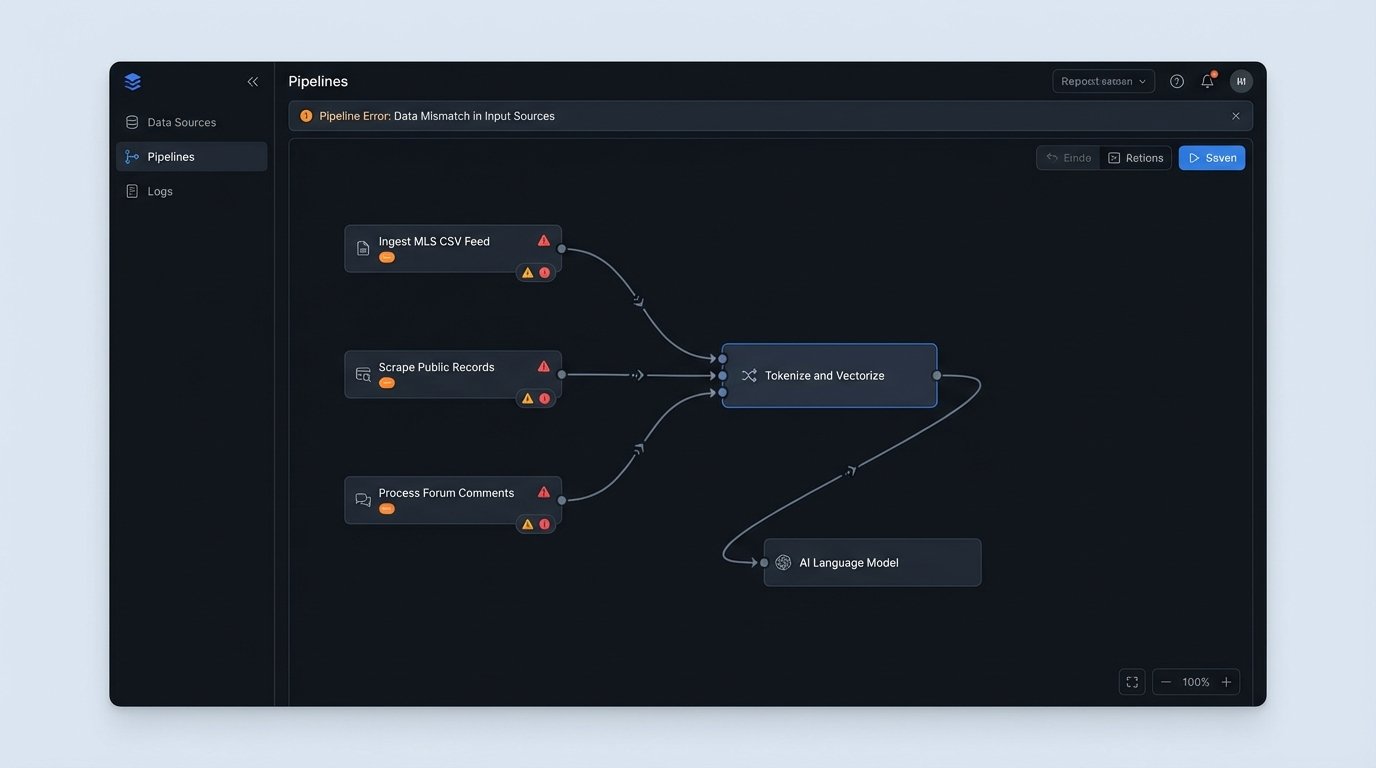
Task: Click the undo button in canvas toolbar
Action: coord(1068,158)
